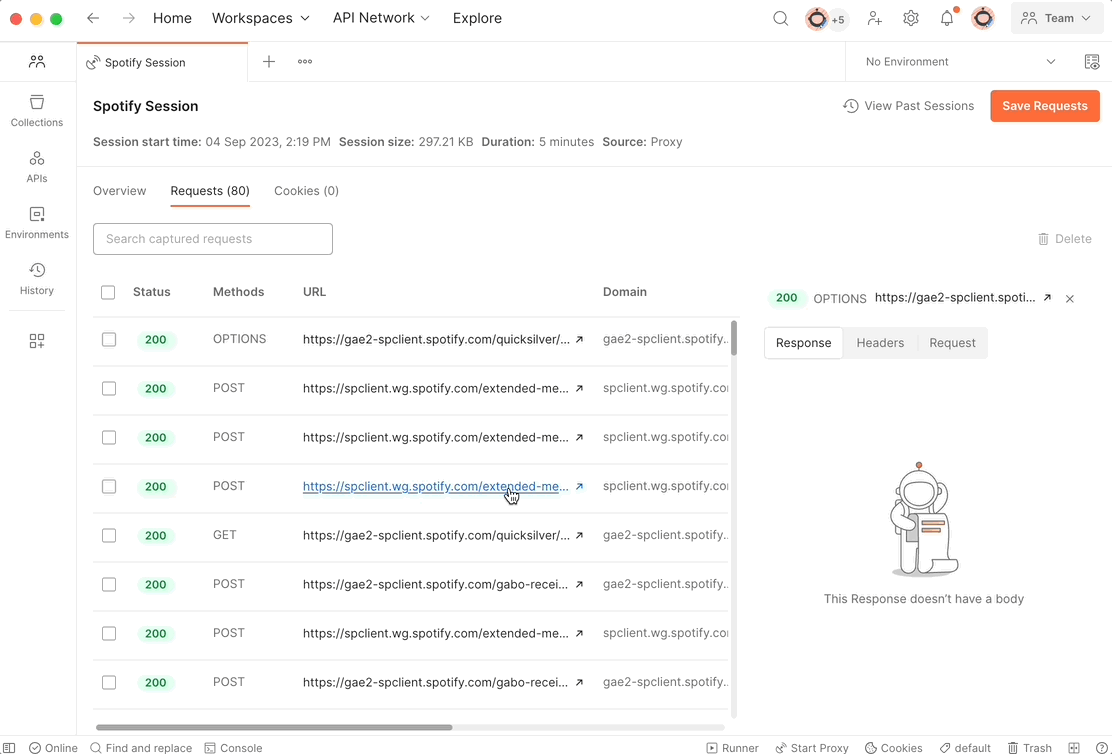Viewport: 1112px width, 754px height.
Task: Toggle the select-all requests checkbox
Action: (x=108, y=292)
